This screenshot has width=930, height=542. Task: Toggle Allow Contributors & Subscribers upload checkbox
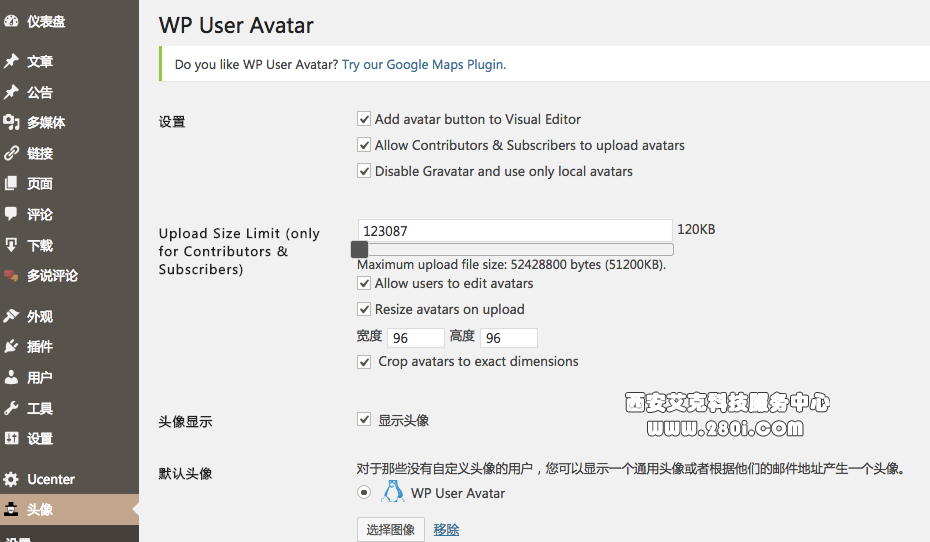coord(364,145)
